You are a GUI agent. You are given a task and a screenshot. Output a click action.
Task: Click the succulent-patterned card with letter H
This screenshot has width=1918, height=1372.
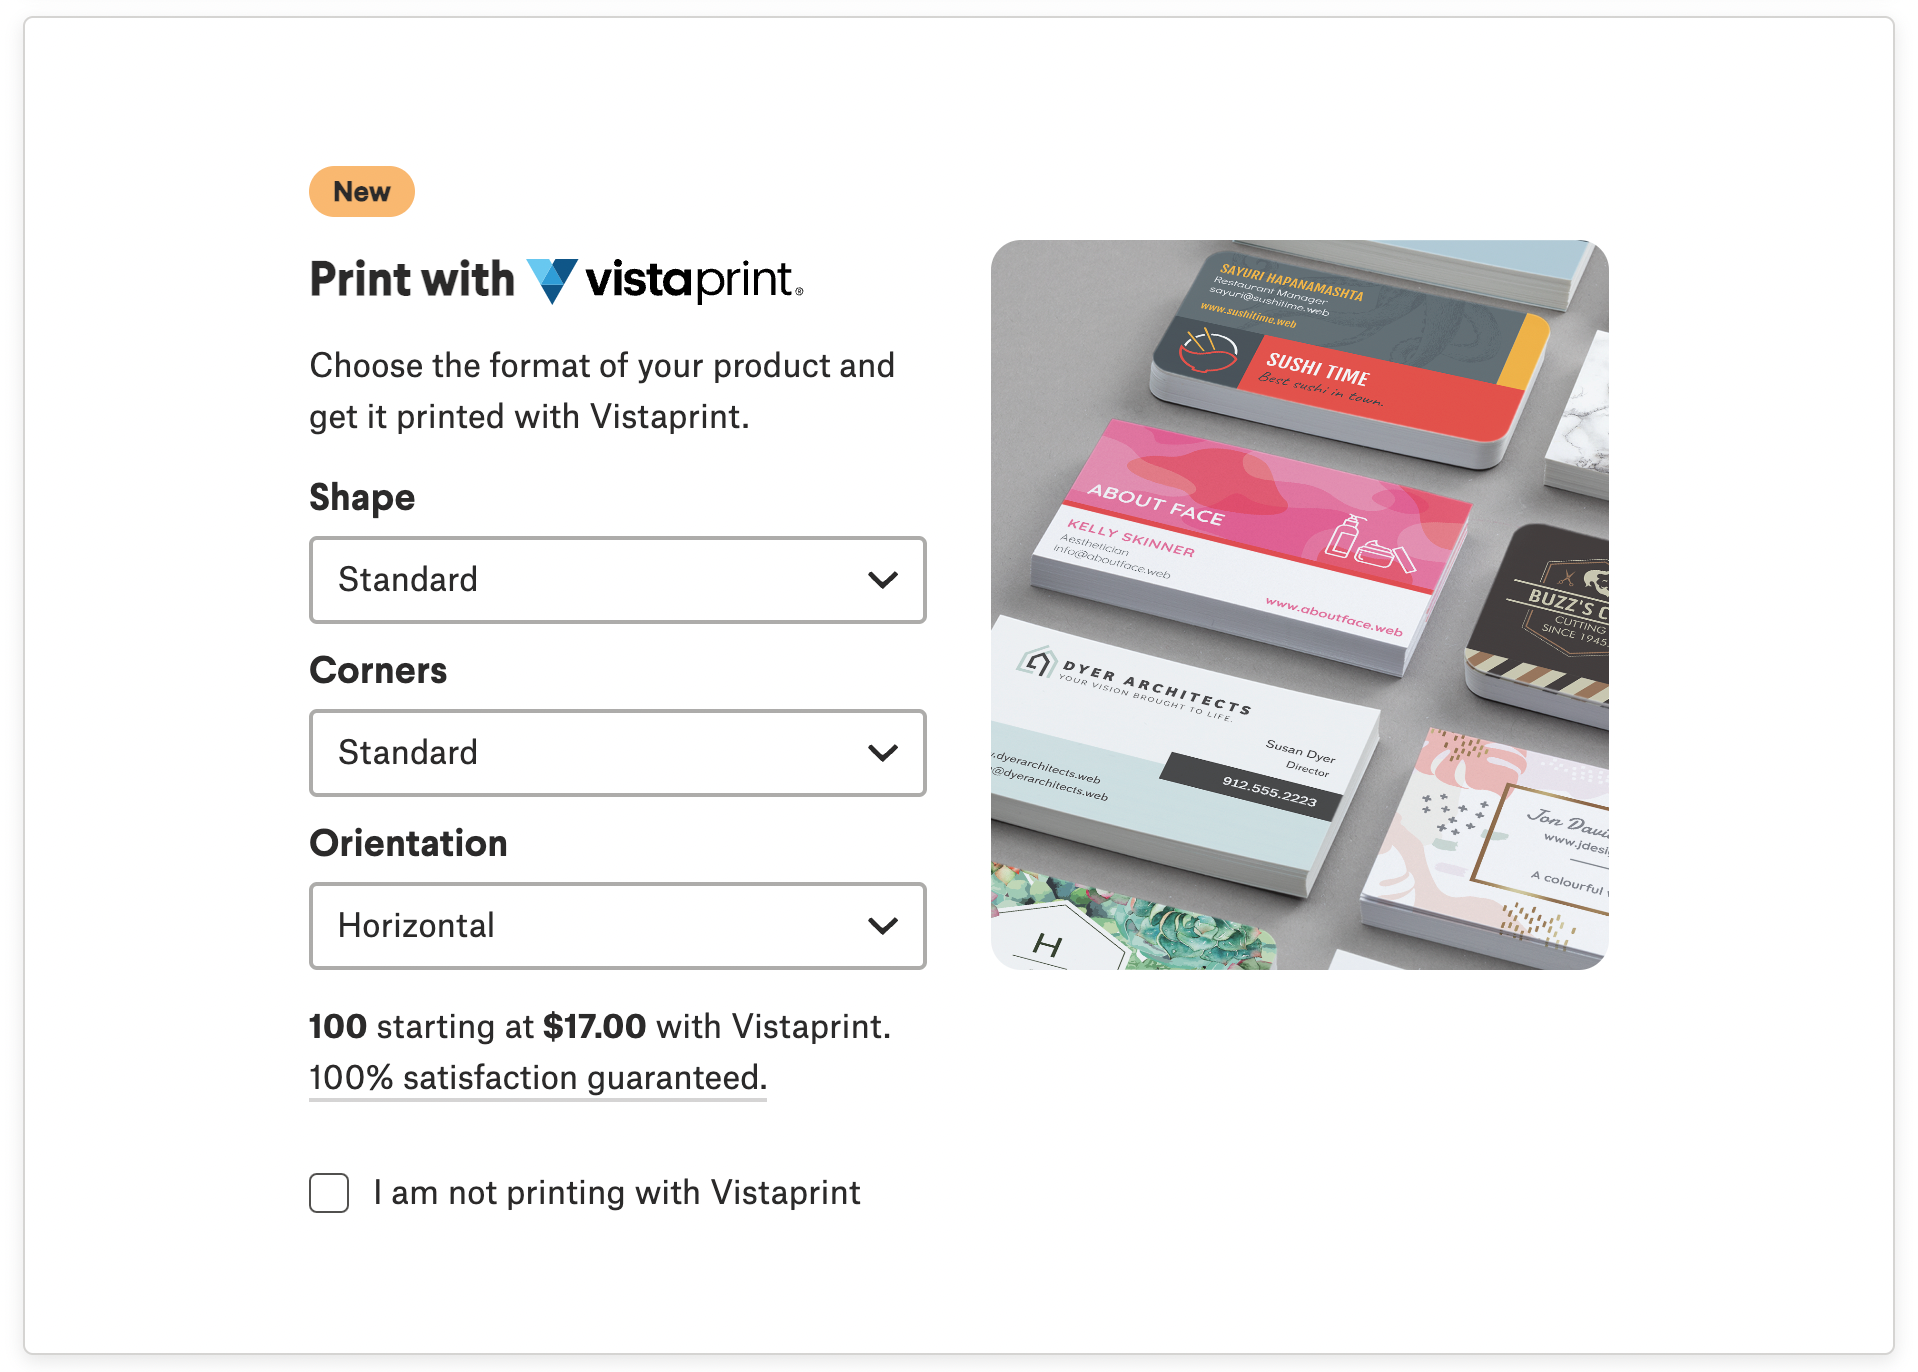point(1130,920)
